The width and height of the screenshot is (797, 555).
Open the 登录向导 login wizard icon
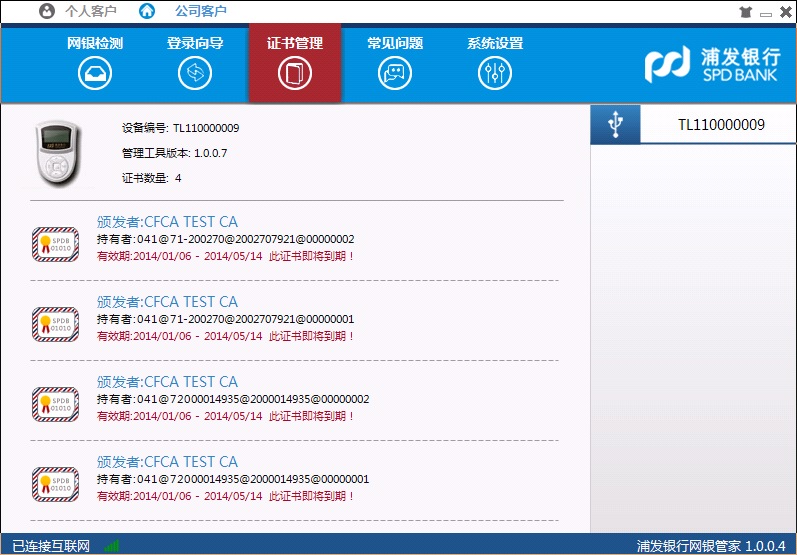(x=195, y=72)
